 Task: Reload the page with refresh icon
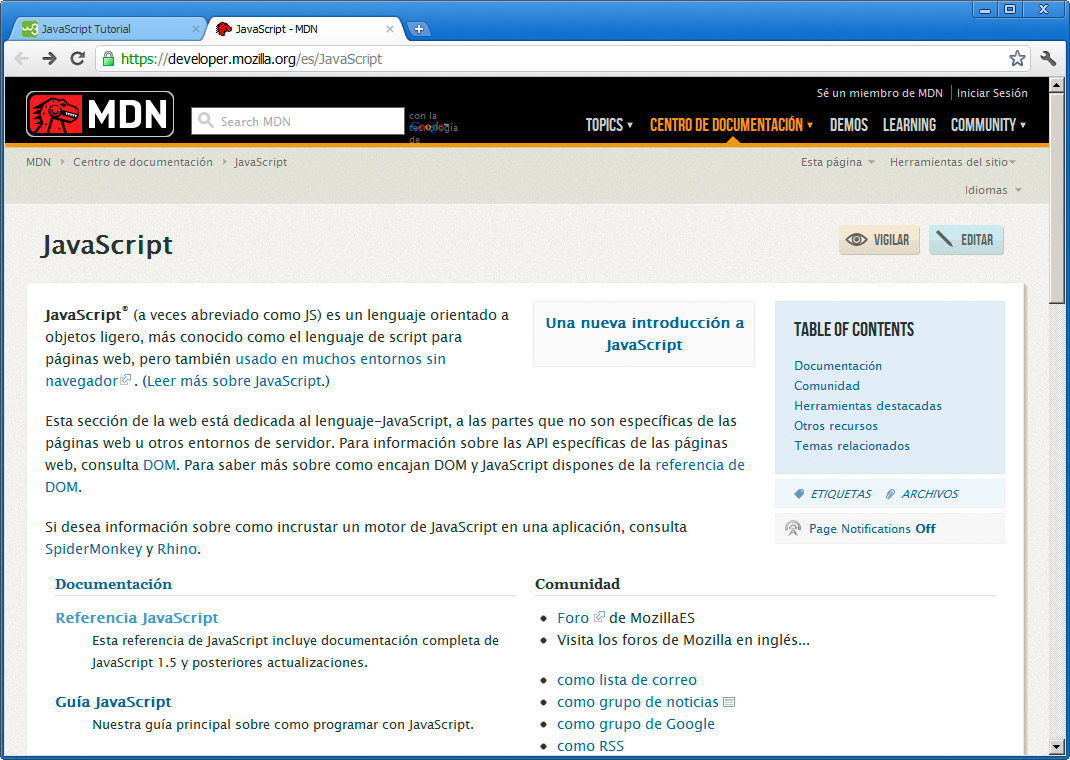tap(78, 59)
